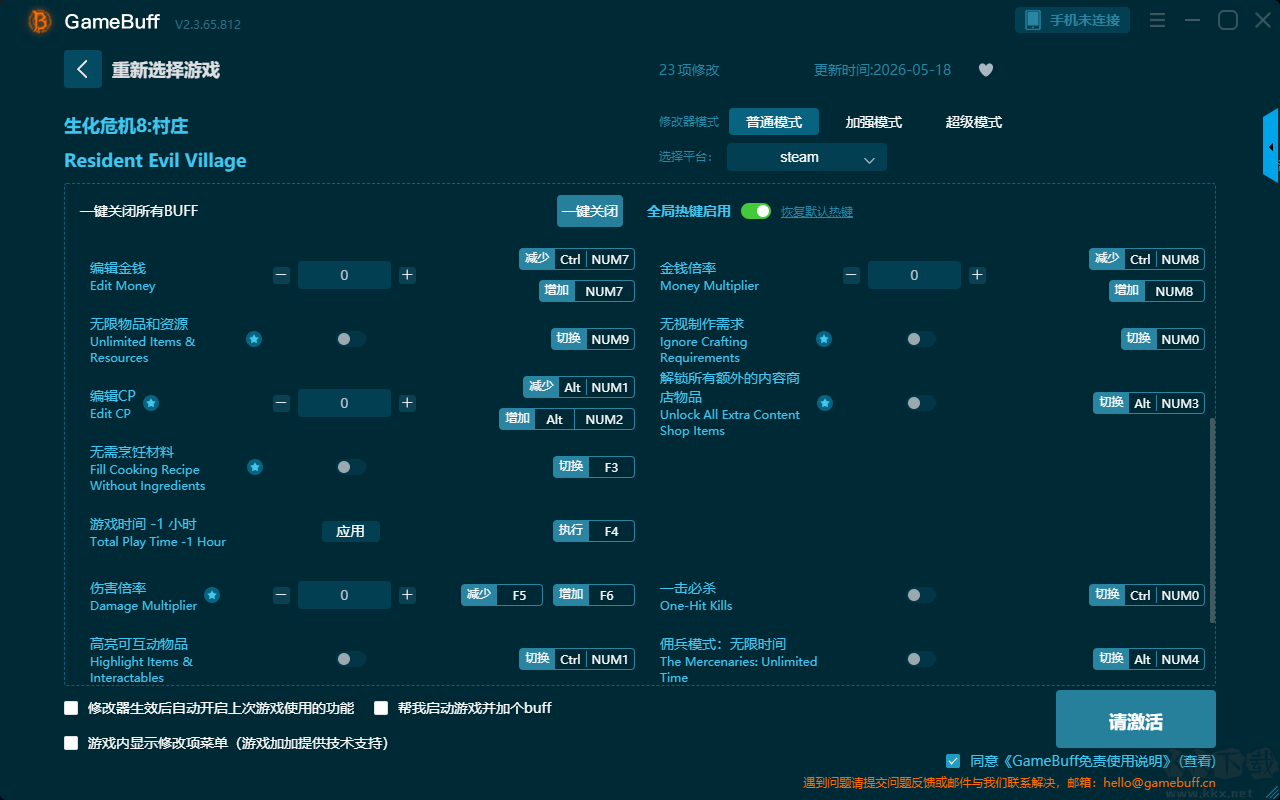Open the disclaimer (查看) view link
The image size is (1280, 800).
1196,762
